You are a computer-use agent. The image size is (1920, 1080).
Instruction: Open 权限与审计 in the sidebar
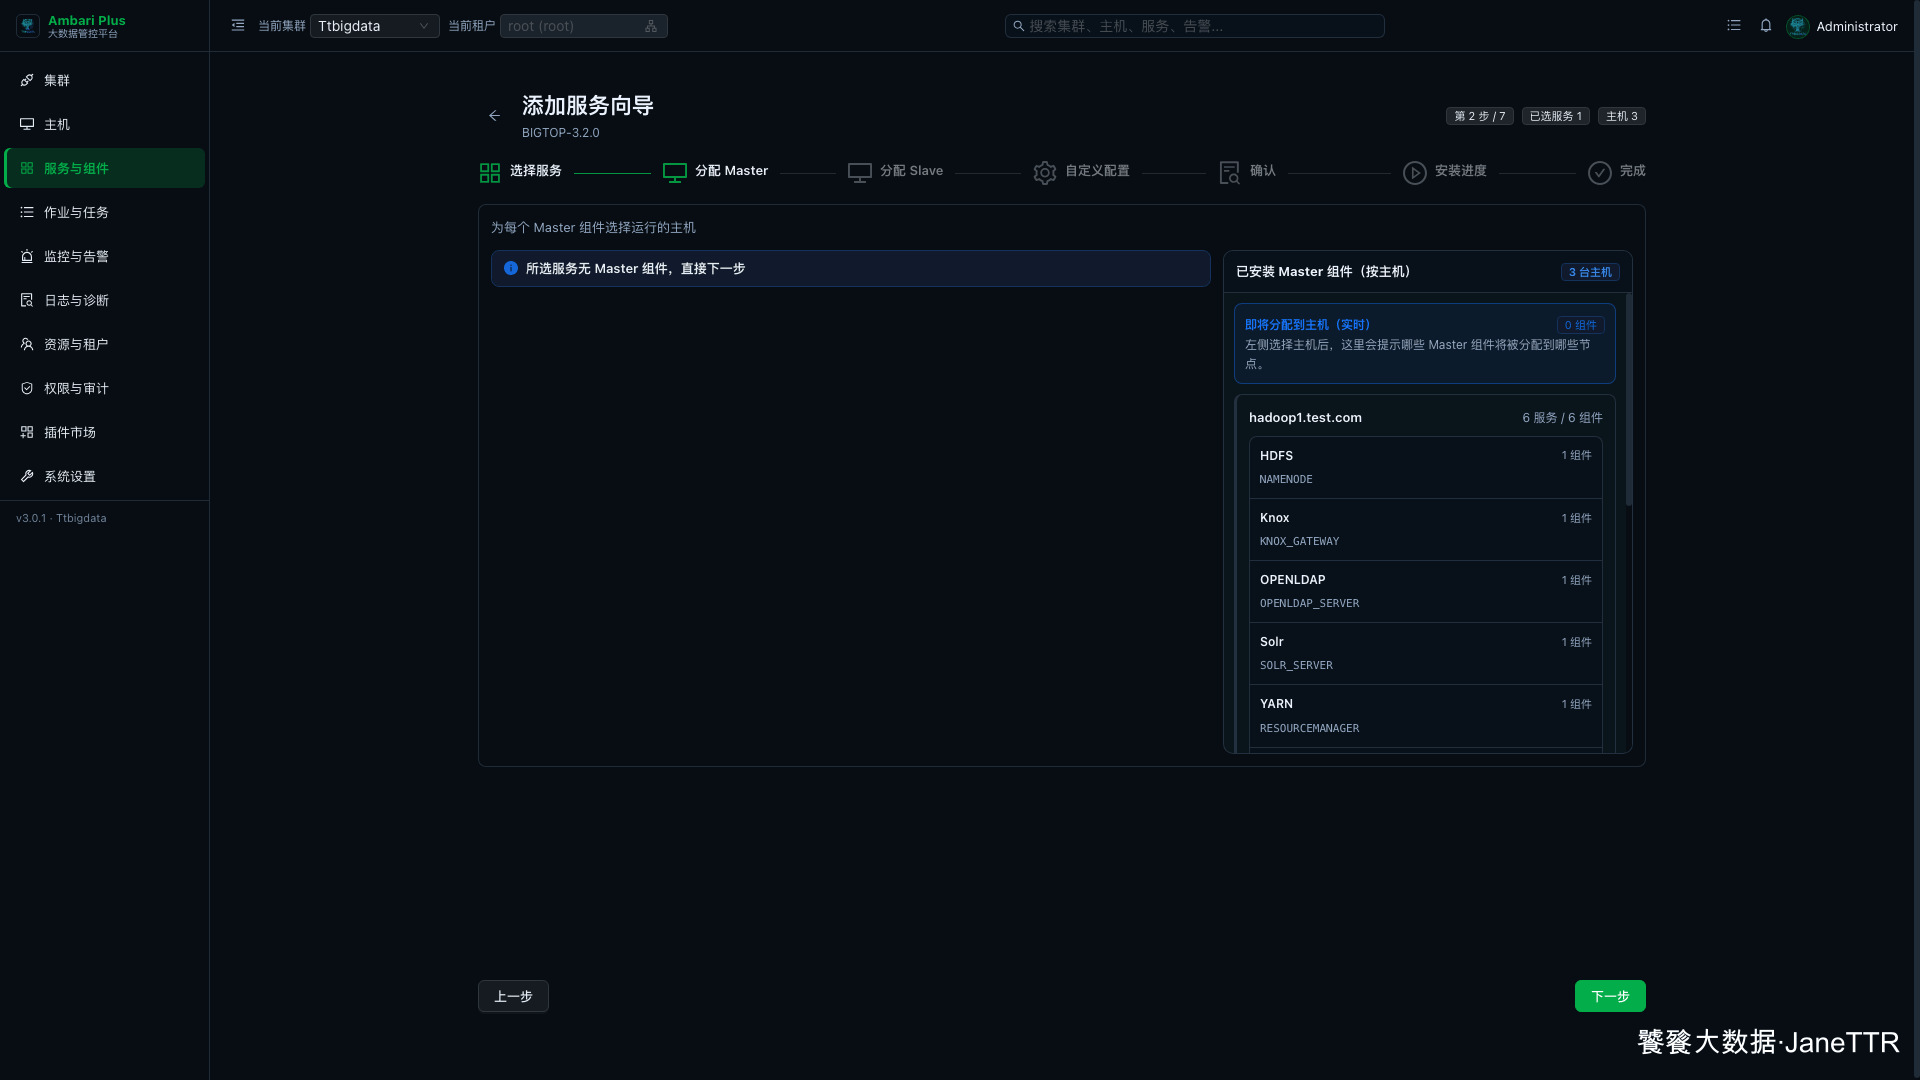pyautogui.click(x=105, y=388)
